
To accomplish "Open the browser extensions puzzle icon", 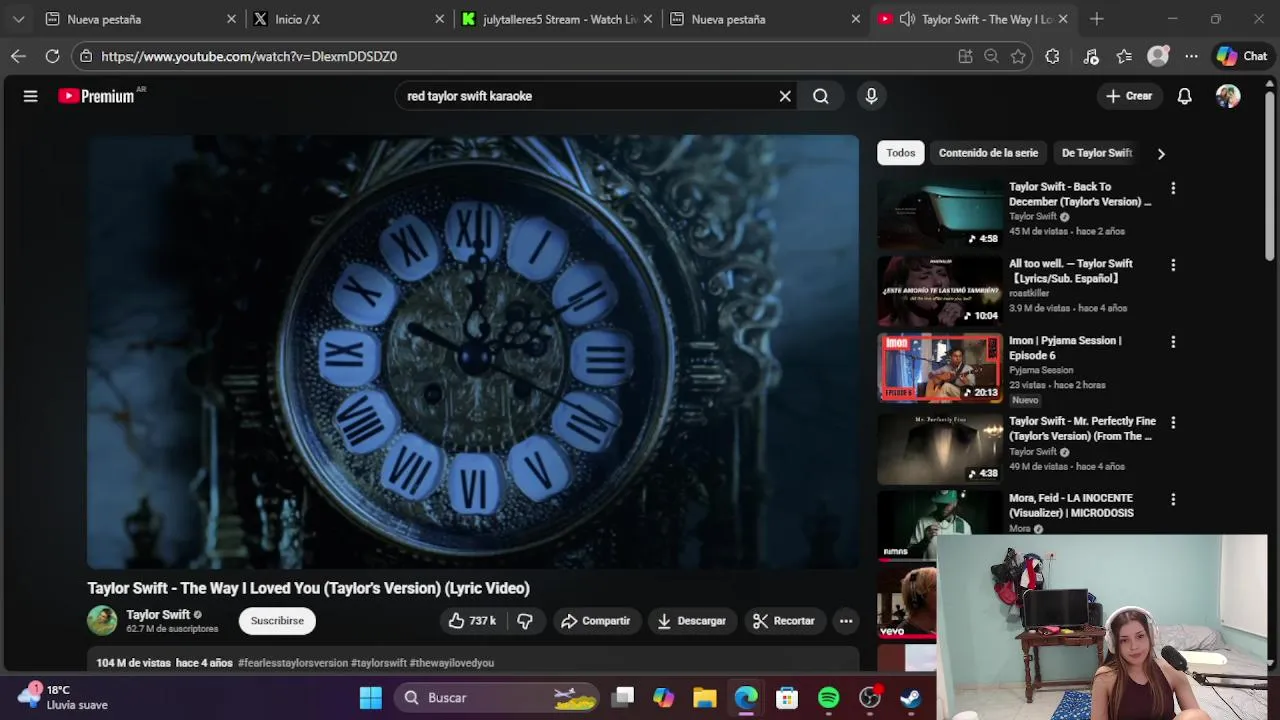I will (1052, 56).
